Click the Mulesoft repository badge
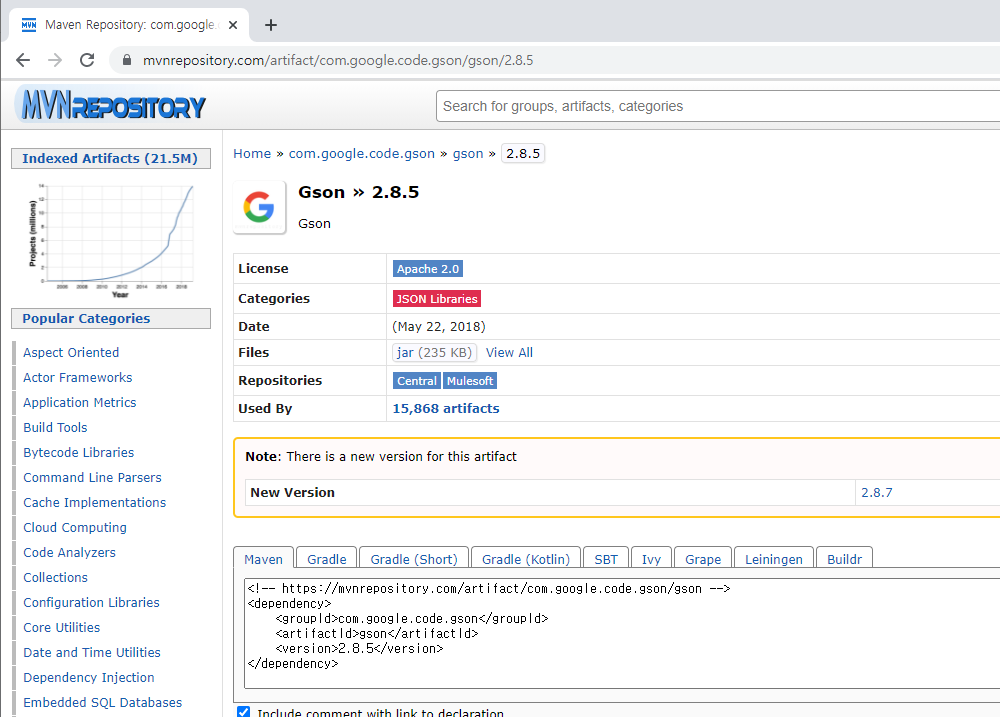Screen dimensions: 1000x717 pos(470,381)
